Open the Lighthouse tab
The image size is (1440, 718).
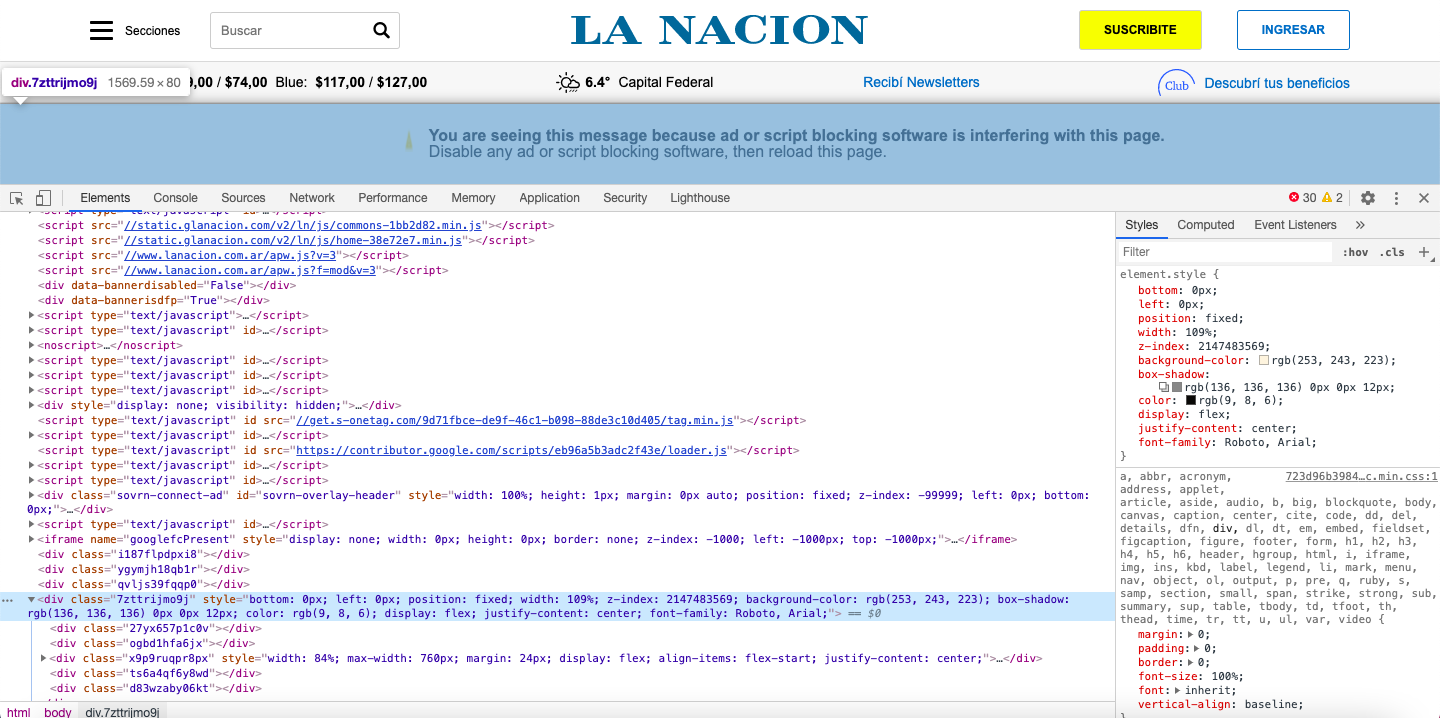(x=700, y=198)
